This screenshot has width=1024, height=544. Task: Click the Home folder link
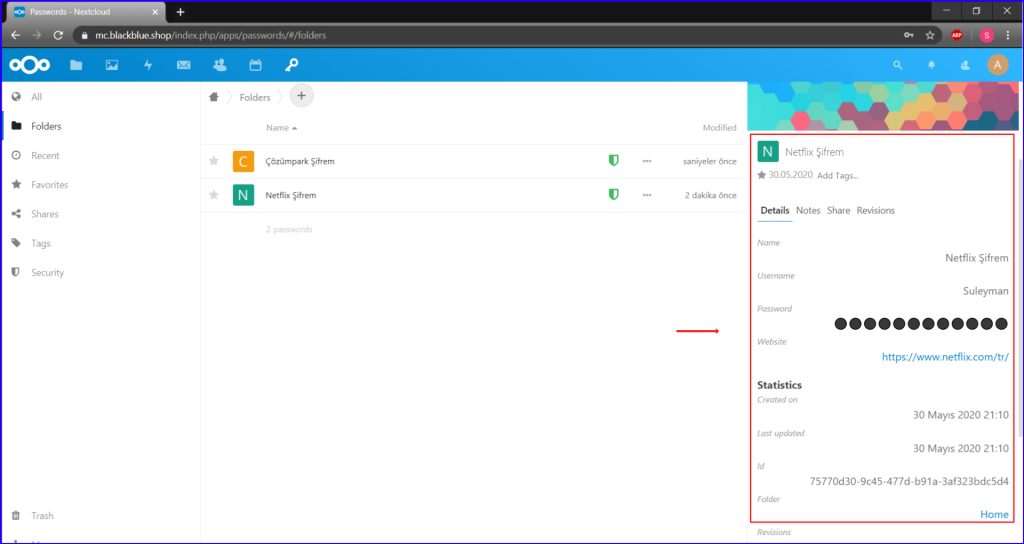(x=994, y=515)
